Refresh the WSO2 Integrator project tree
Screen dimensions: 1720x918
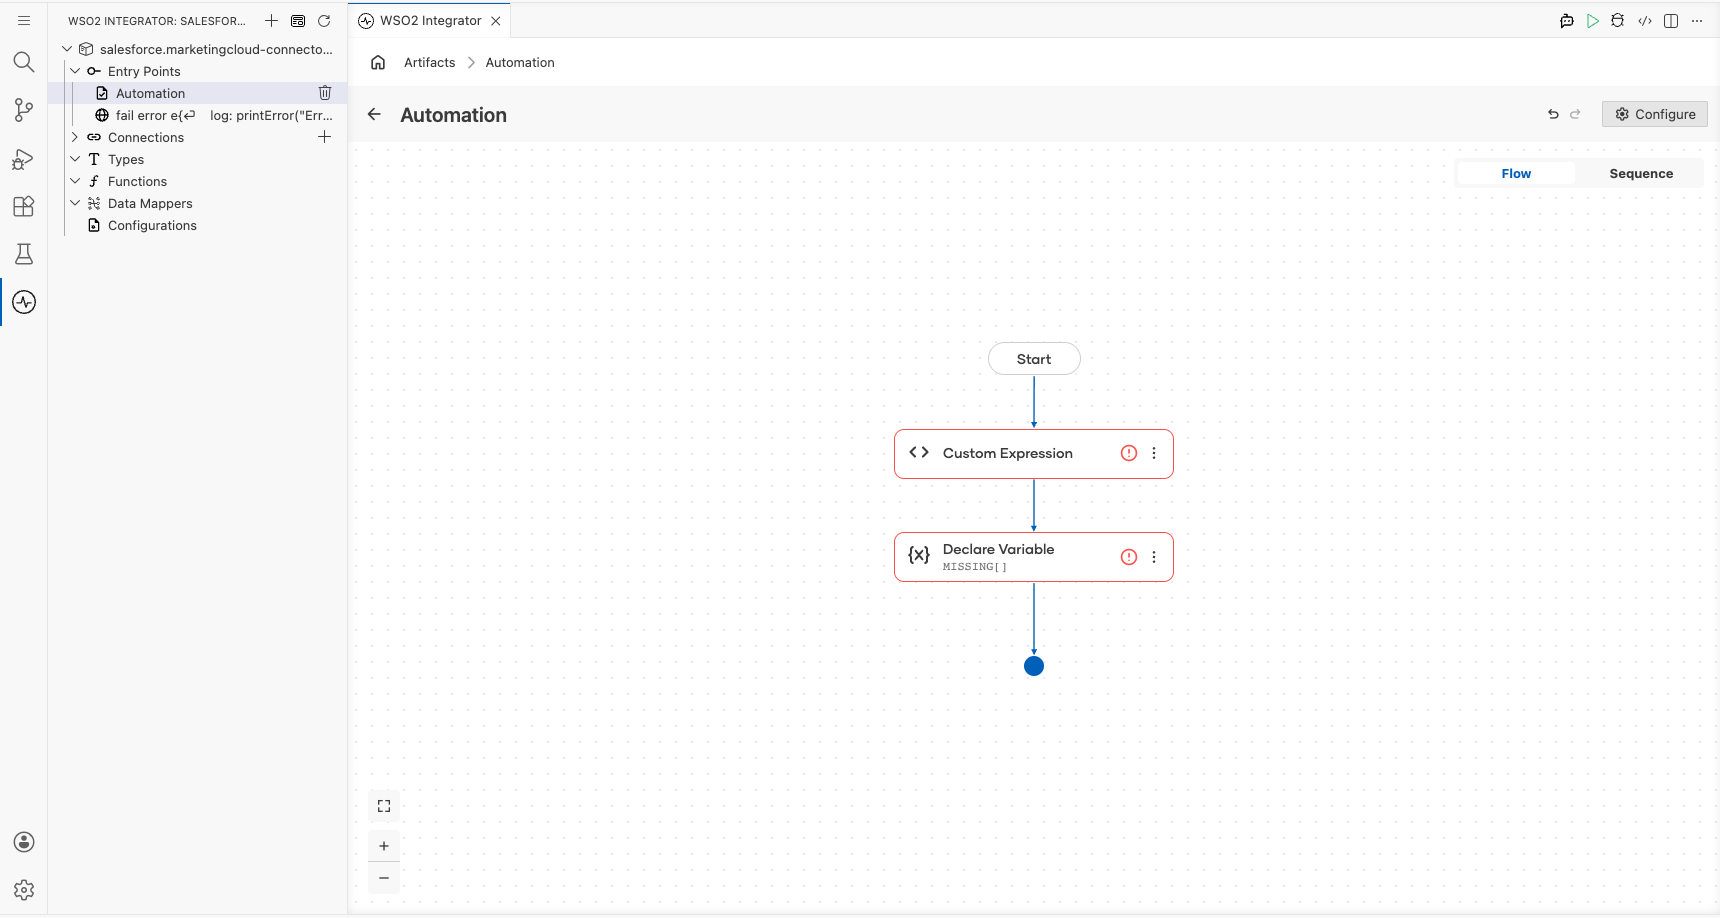(324, 20)
